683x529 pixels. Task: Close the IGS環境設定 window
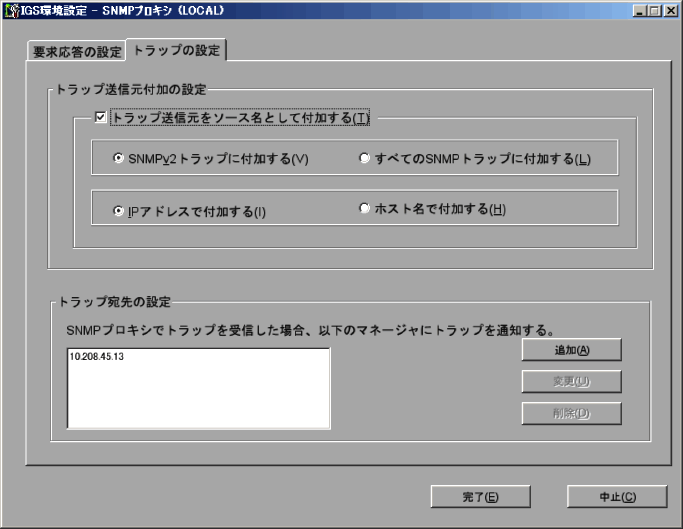coord(670,10)
